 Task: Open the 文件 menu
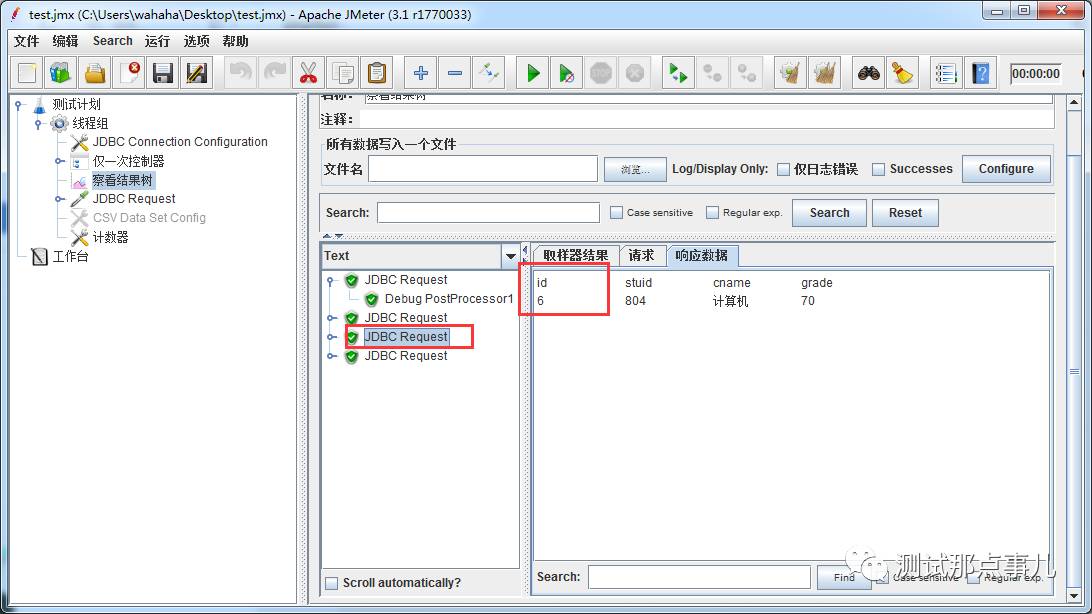(26, 41)
